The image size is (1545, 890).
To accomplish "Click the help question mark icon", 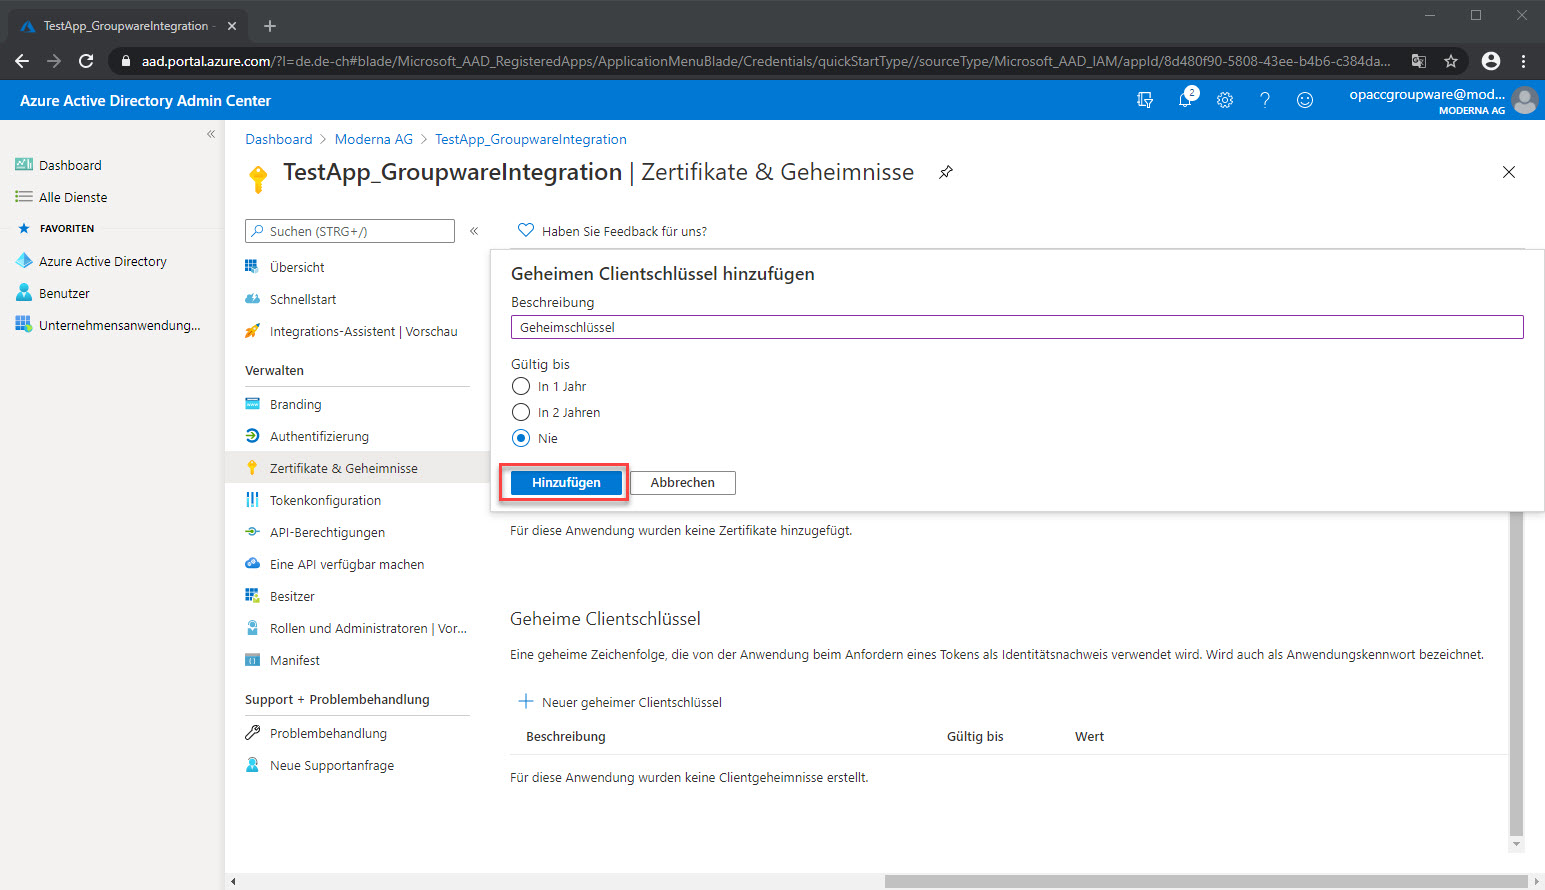I will tap(1265, 100).
